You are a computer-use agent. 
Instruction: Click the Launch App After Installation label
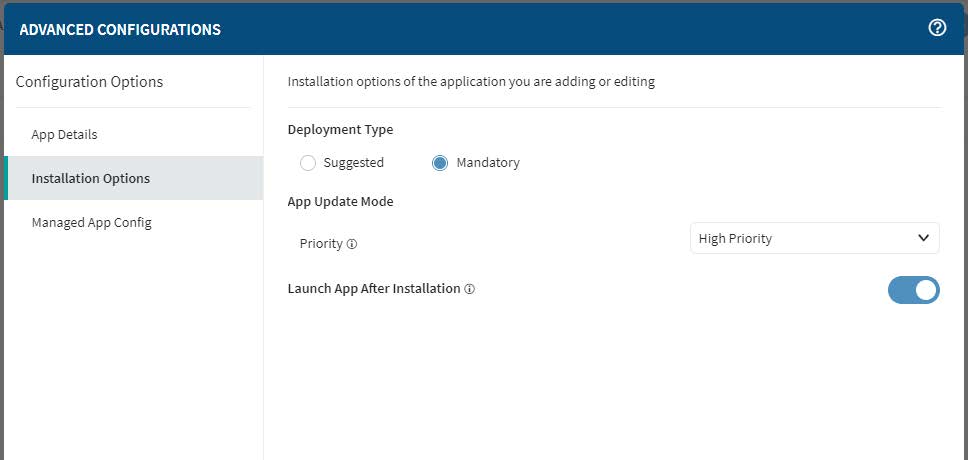point(373,288)
